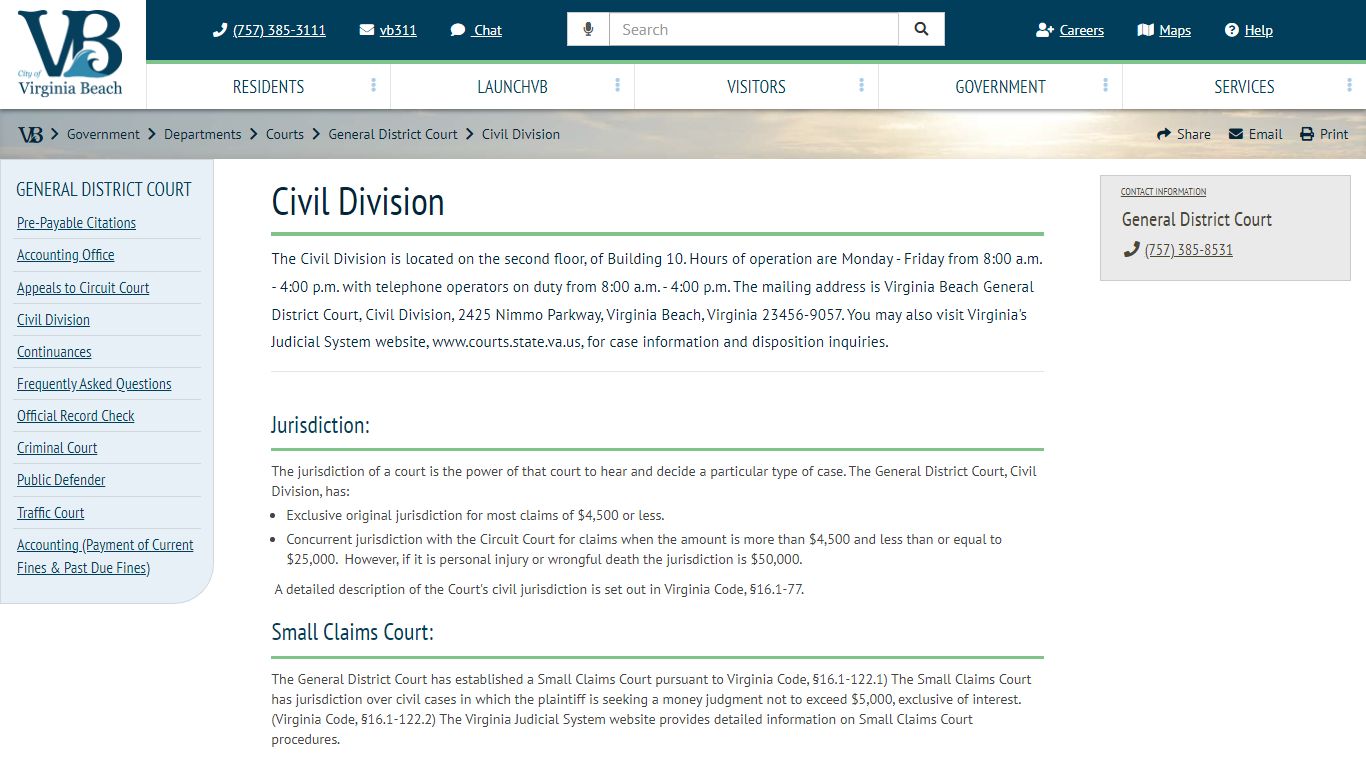The width and height of the screenshot is (1366, 768).
Task: Expand the Services menu dots
Action: [1350, 86]
